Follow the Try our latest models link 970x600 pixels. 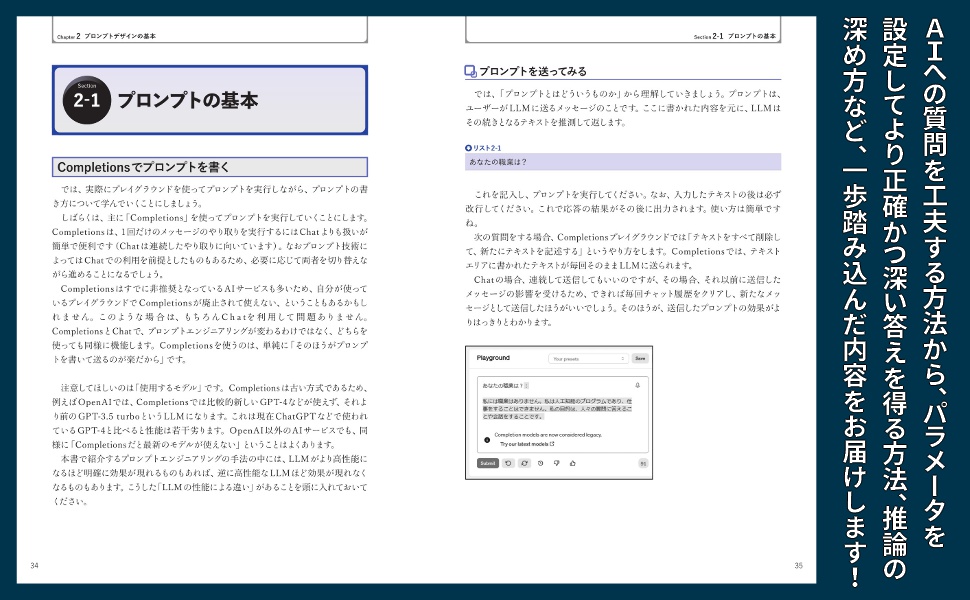pos(526,443)
